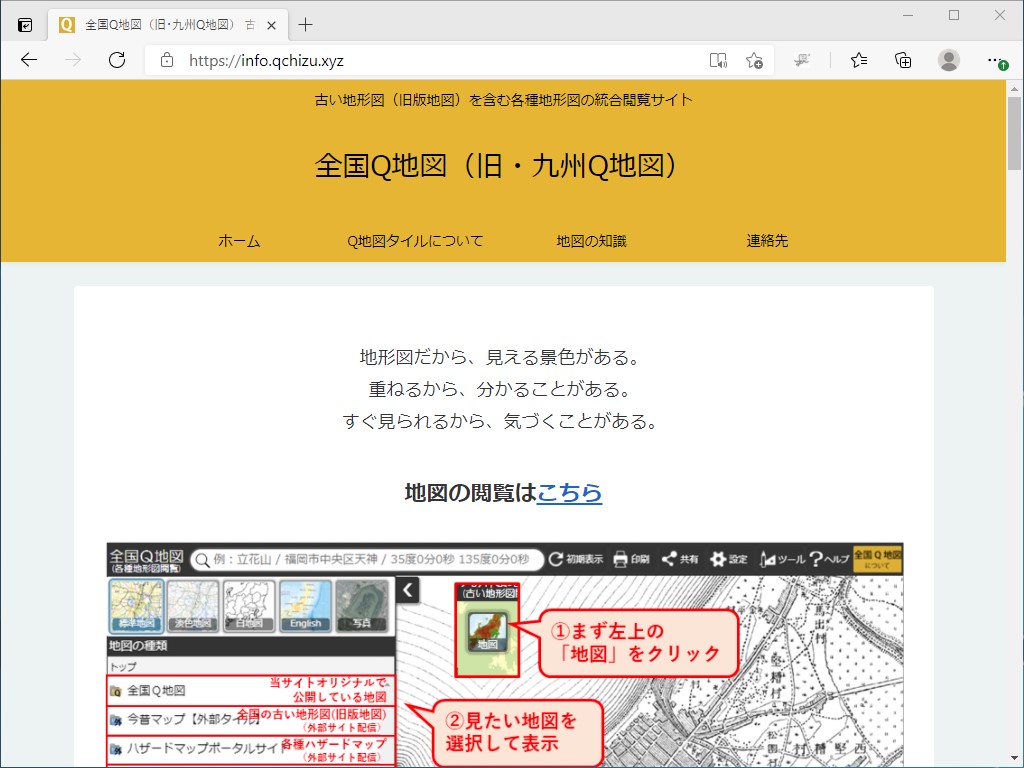Viewport: 1024px width, 768px height.
Task: Click the read aloud icon in the address bar
Action: click(x=718, y=60)
